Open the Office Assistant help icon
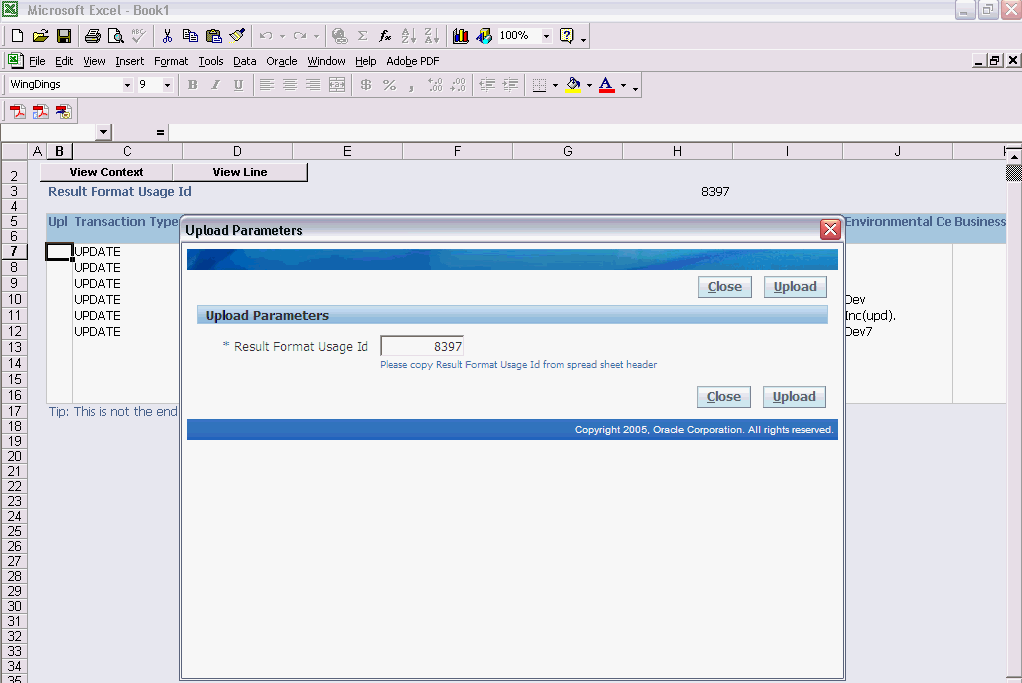Screen dimensions: 1022x683 pos(567,36)
